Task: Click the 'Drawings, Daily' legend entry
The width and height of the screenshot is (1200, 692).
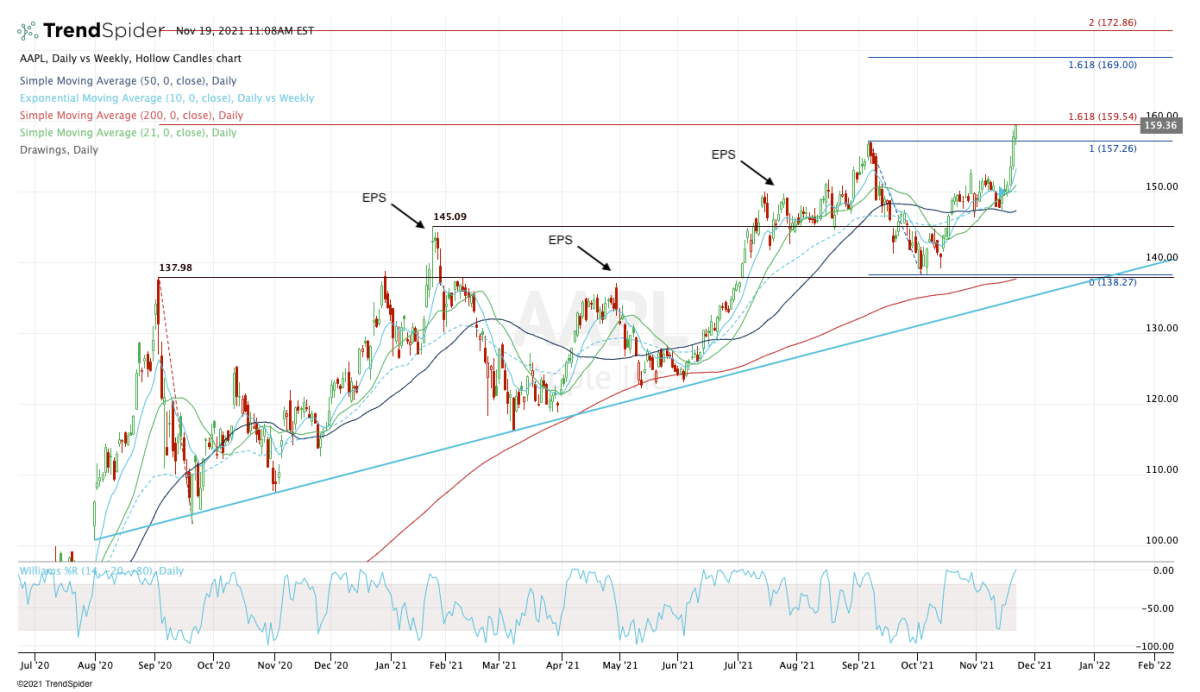Action: (58, 149)
